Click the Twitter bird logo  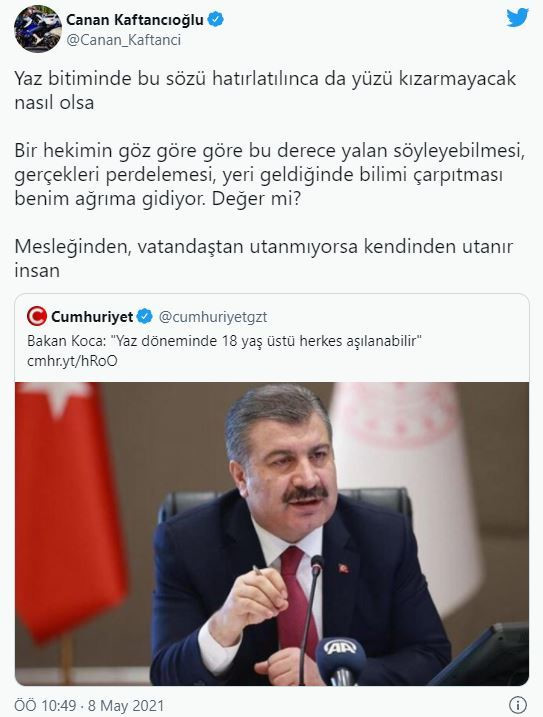click(x=517, y=18)
